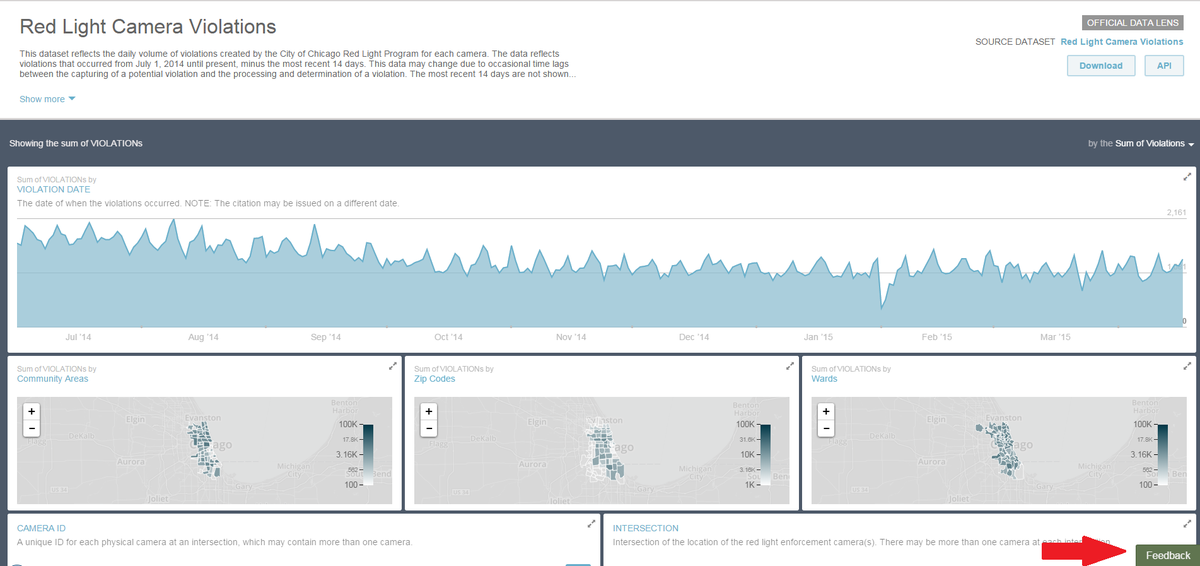Image resolution: width=1200 pixels, height=566 pixels.
Task: Click the Nov '14 timeline label
Action: [x=571, y=337]
